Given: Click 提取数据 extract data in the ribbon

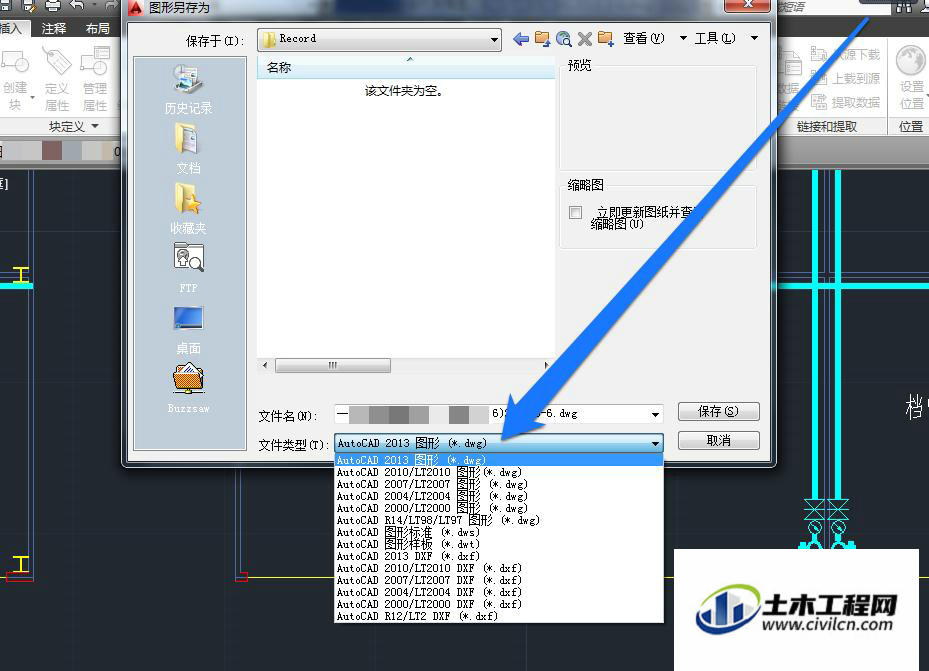Looking at the screenshot, I should [845, 102].
